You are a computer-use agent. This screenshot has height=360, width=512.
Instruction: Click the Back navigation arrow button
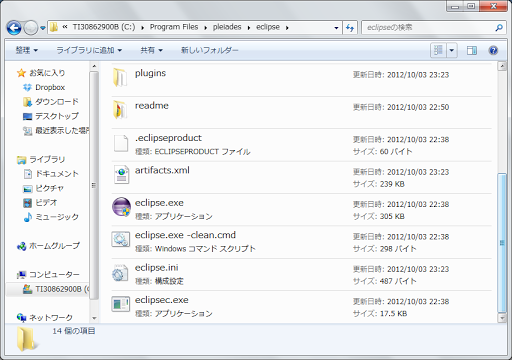click(x=14, y=28)
